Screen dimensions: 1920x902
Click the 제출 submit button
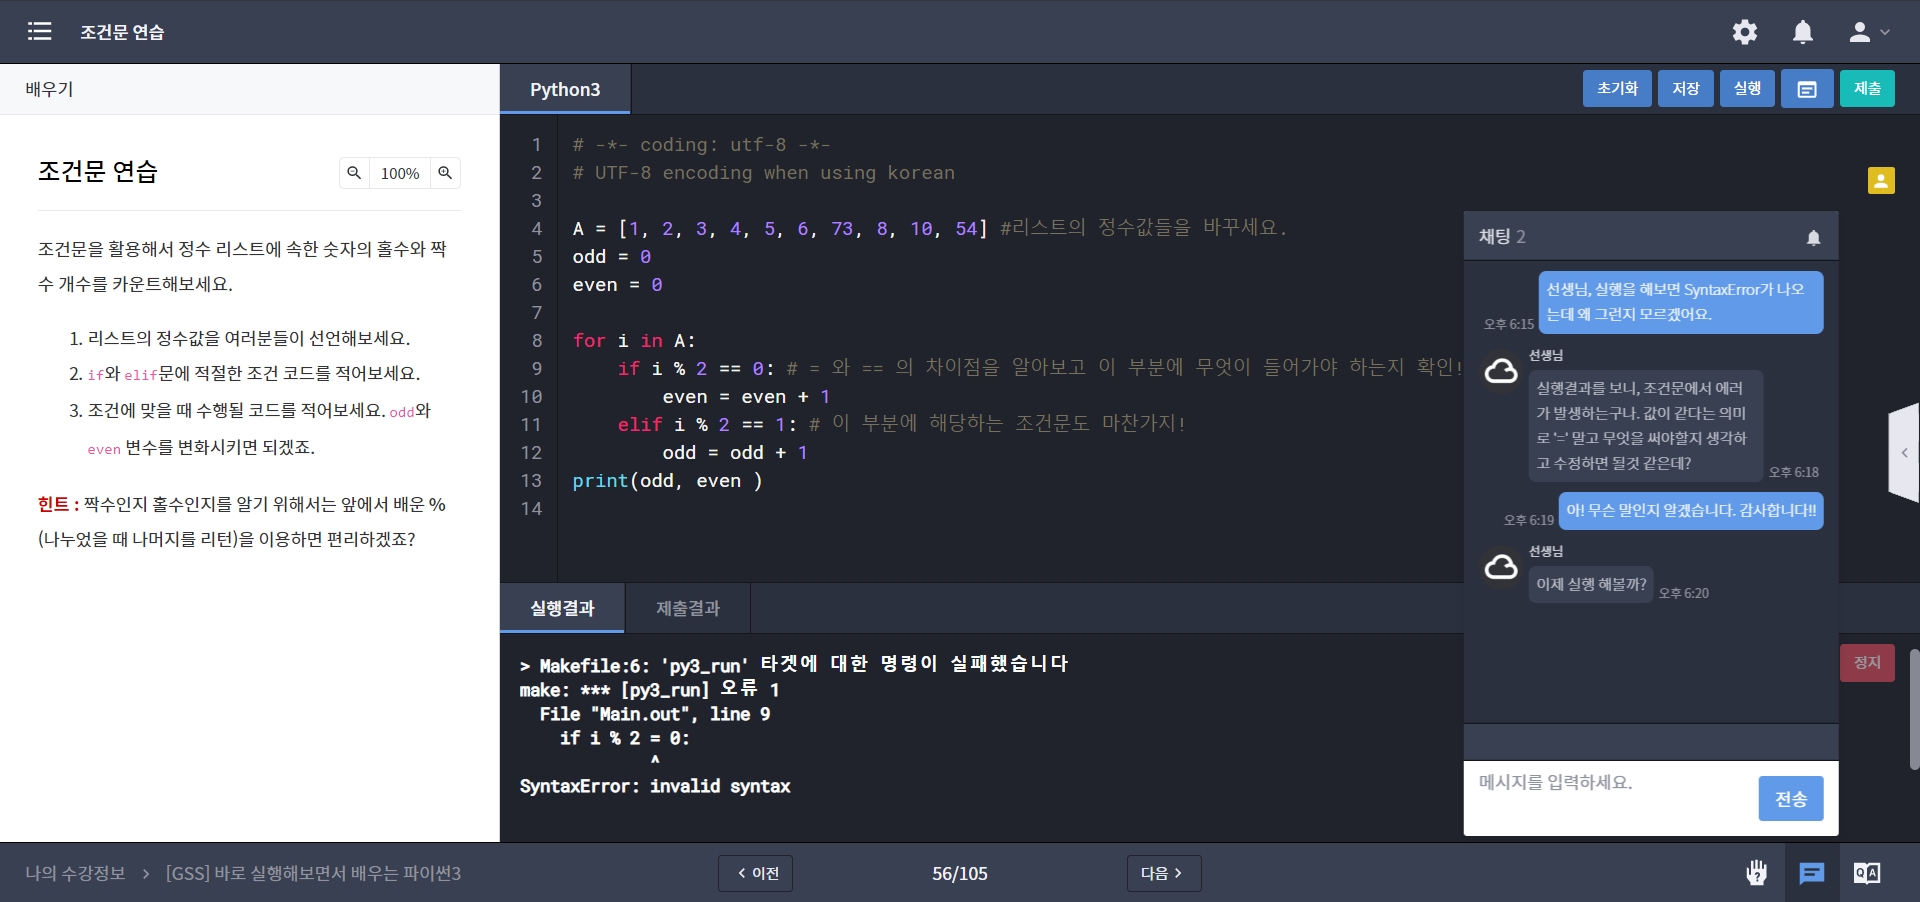point(1866,89)
